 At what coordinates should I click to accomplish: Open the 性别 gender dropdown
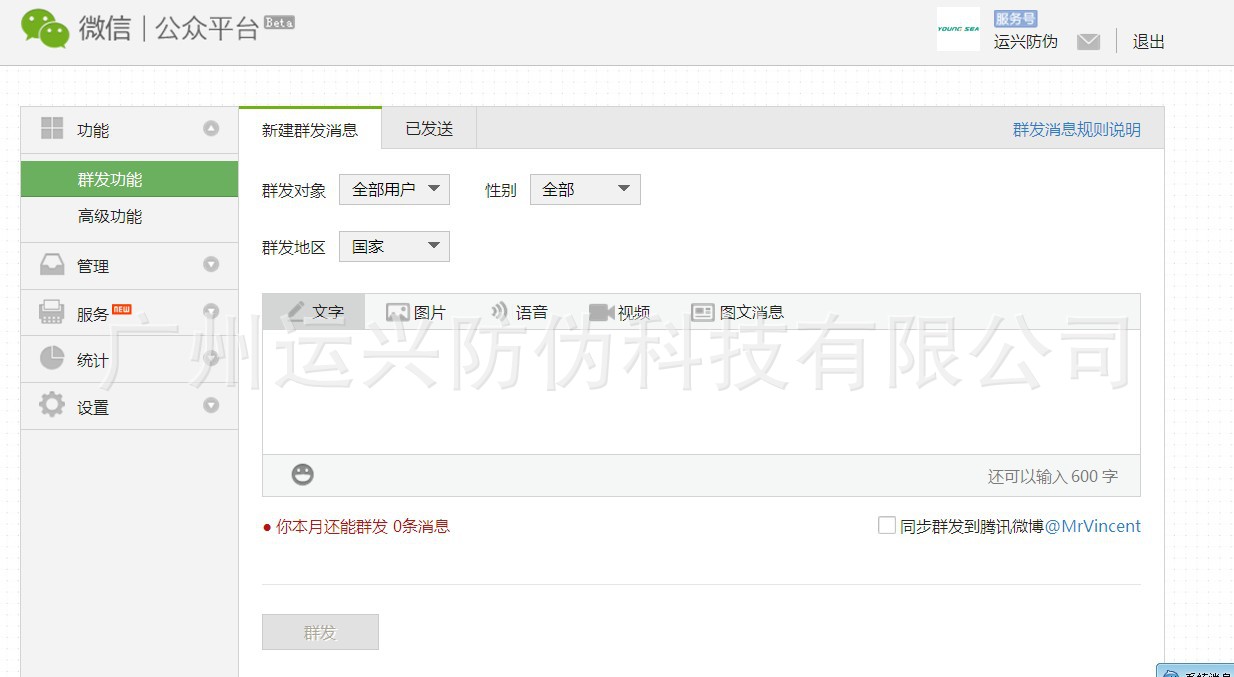[x=584, y=189]
